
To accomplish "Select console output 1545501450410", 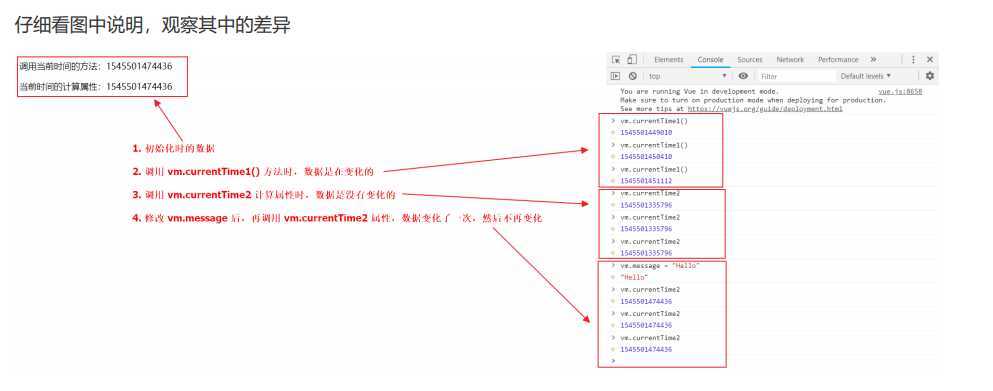I will 646,157.
